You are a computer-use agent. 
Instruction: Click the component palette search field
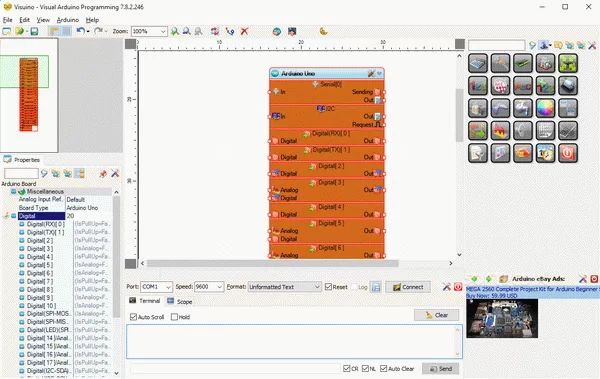[x=497, y=45]
